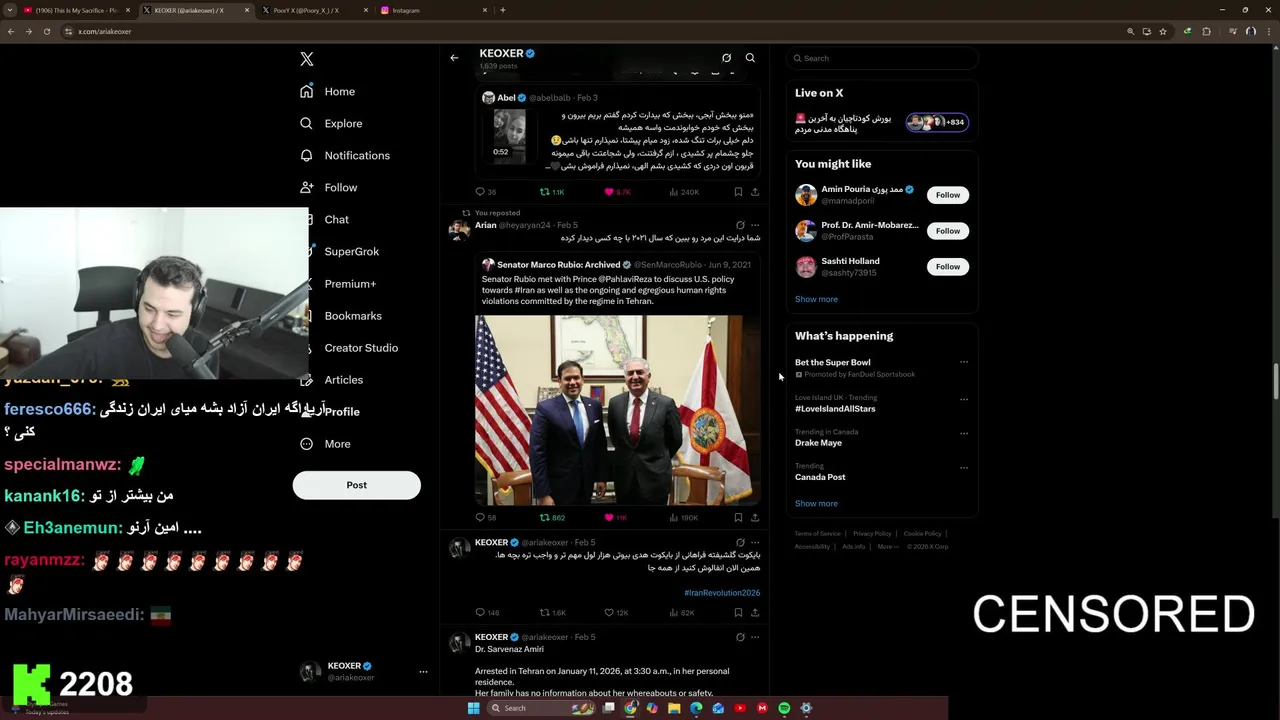Toggle repost on Arian's post with 862 reposts

(552, 518)
